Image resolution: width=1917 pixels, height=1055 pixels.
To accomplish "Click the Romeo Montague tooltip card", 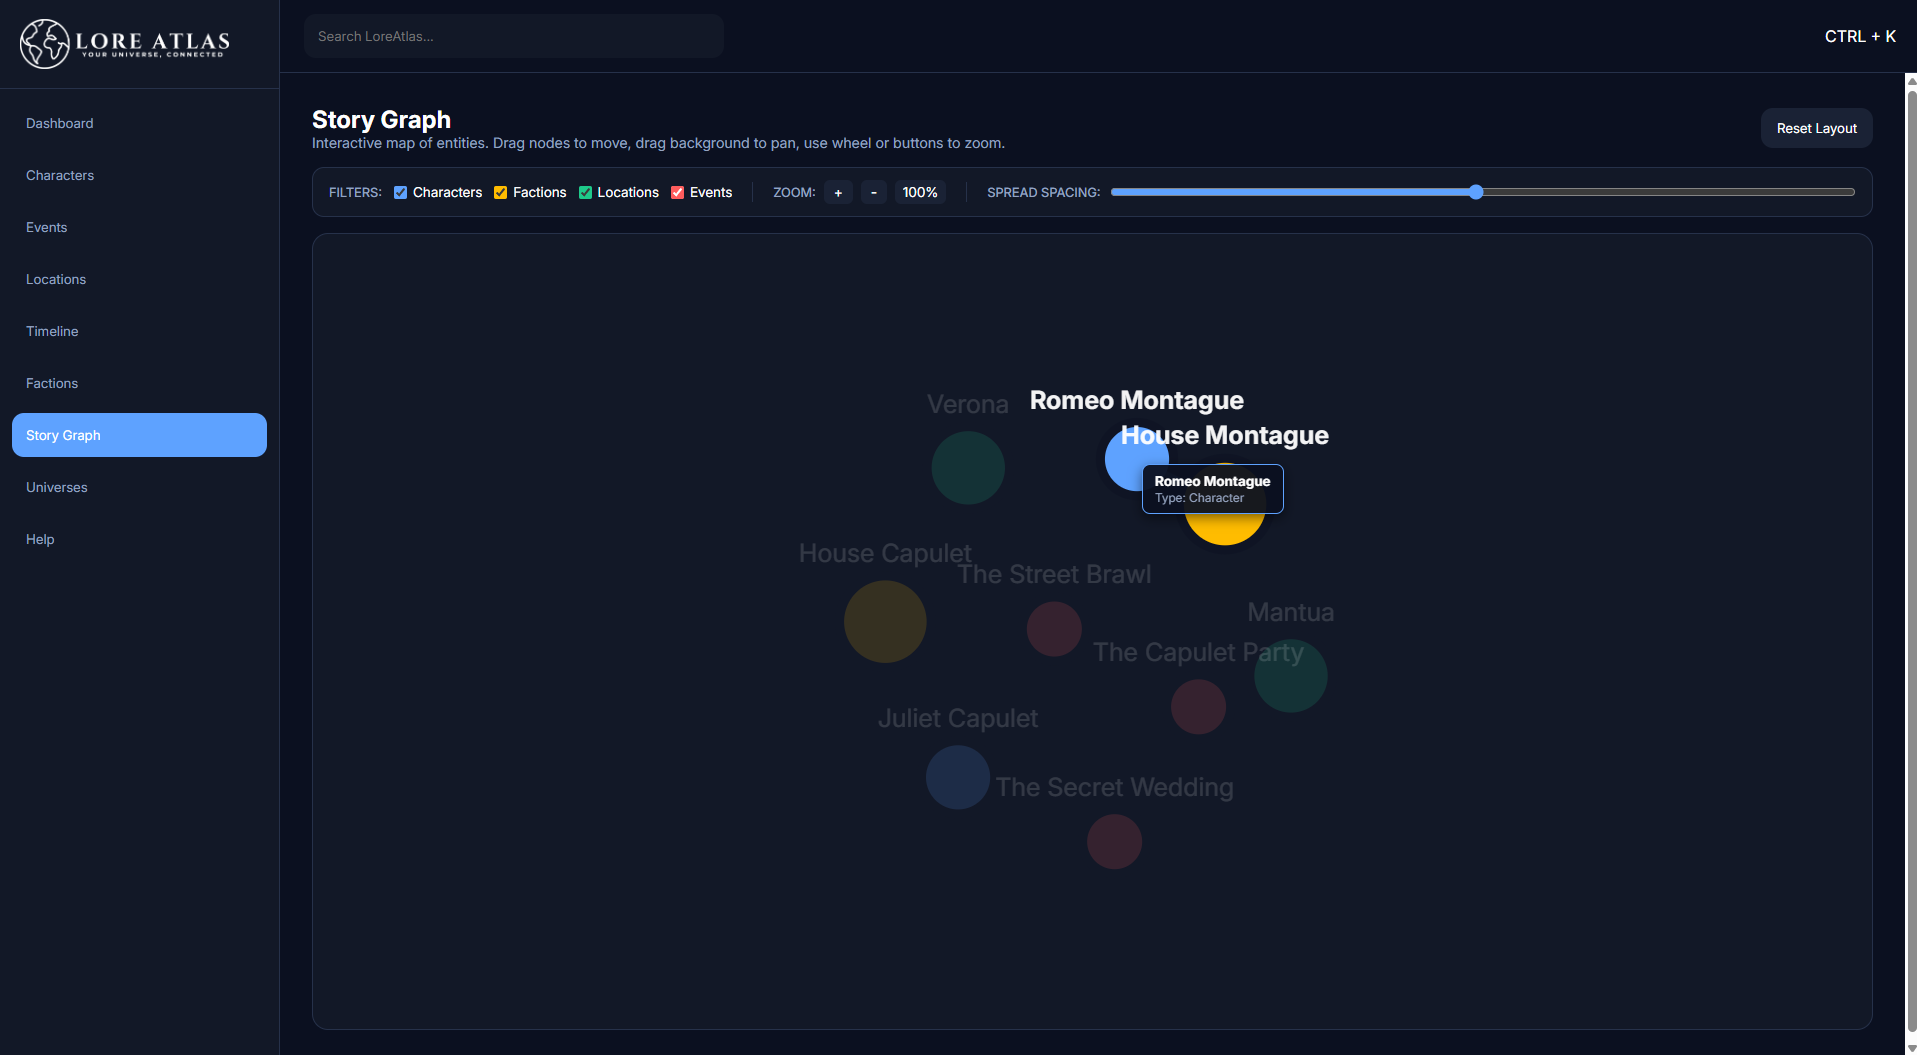I will [1212, 489].
